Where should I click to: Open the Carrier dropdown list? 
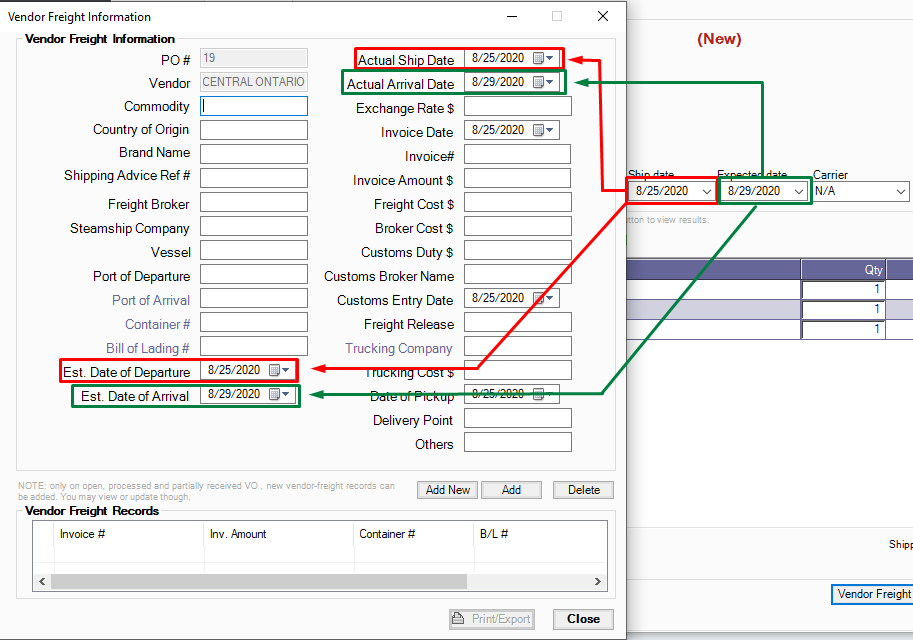[900, 191]
